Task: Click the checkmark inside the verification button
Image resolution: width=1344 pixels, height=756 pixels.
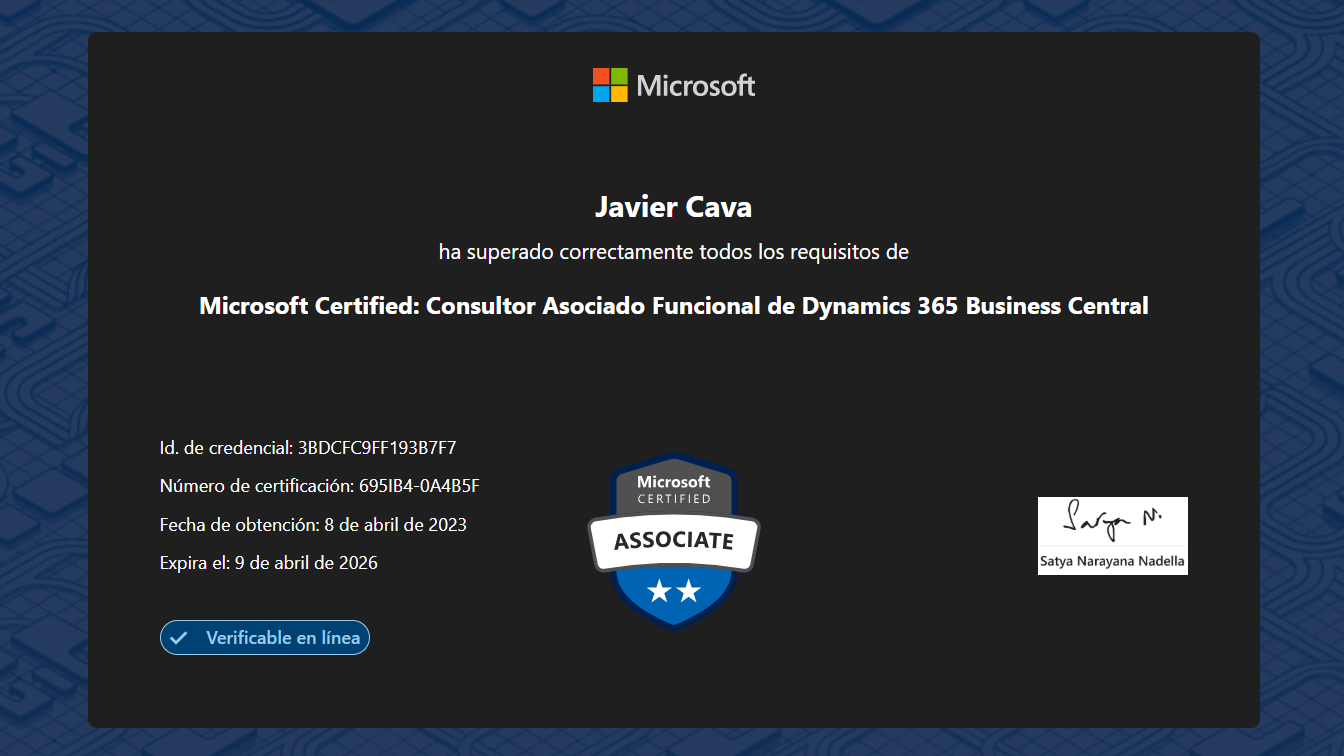Action: click(x=178, y=637)
